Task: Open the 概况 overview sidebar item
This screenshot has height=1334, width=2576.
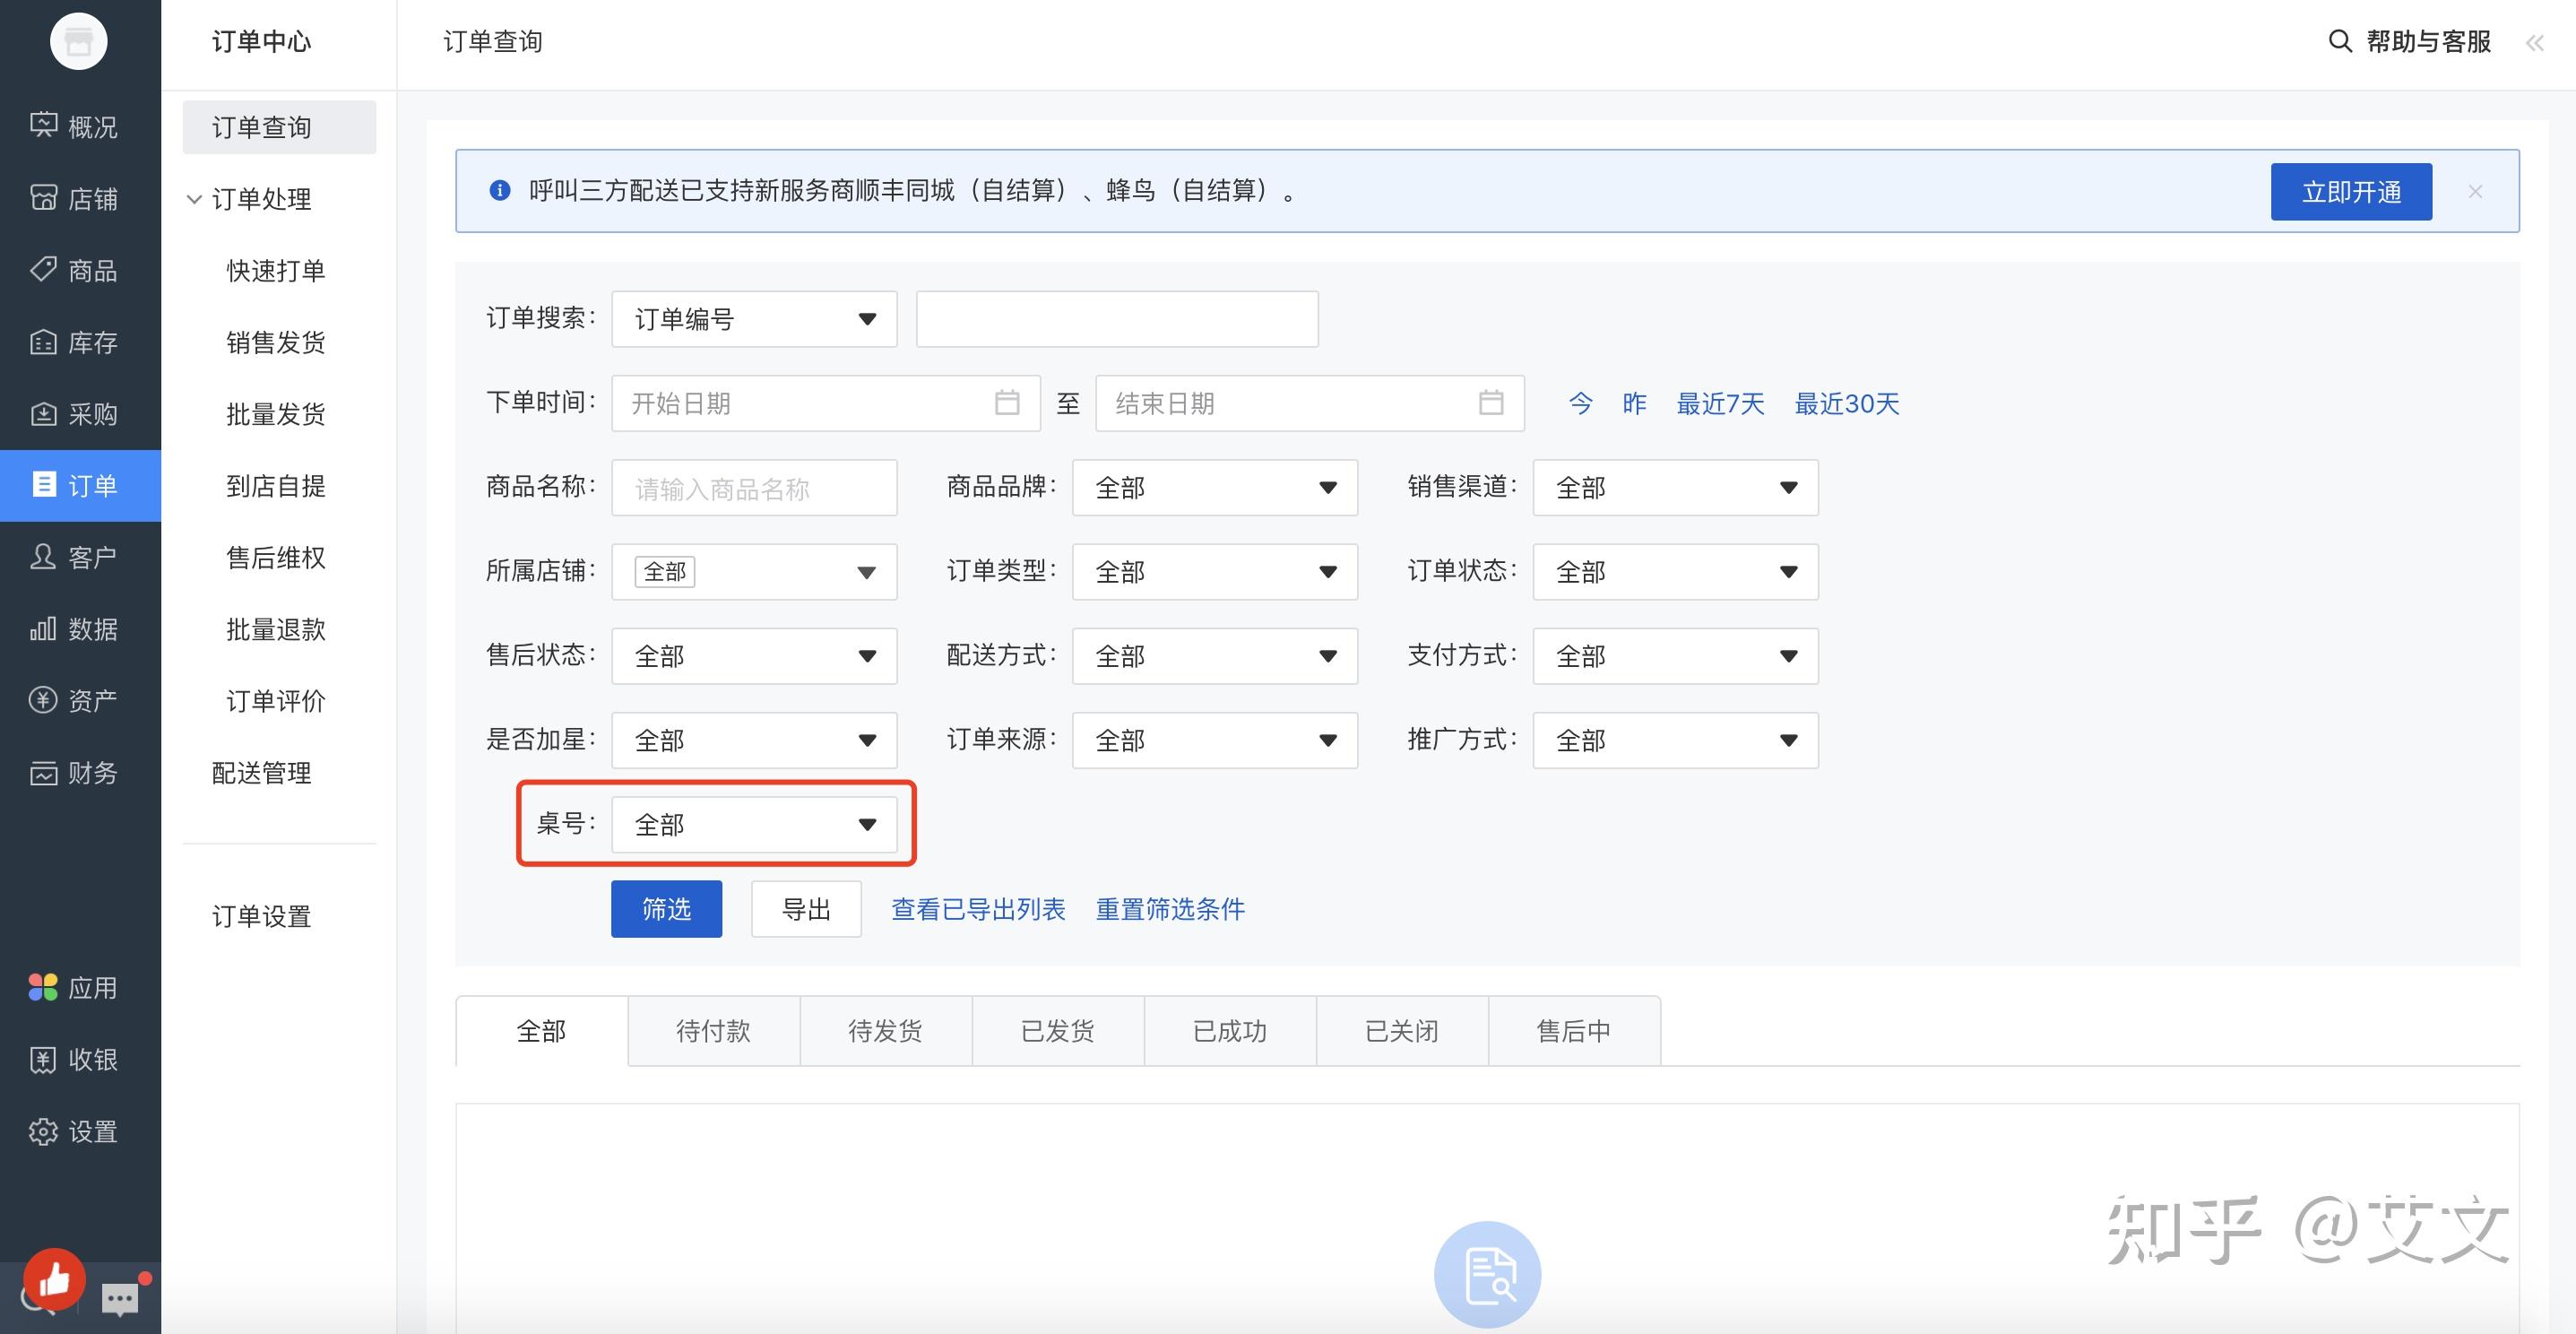Action: (80, 127)
